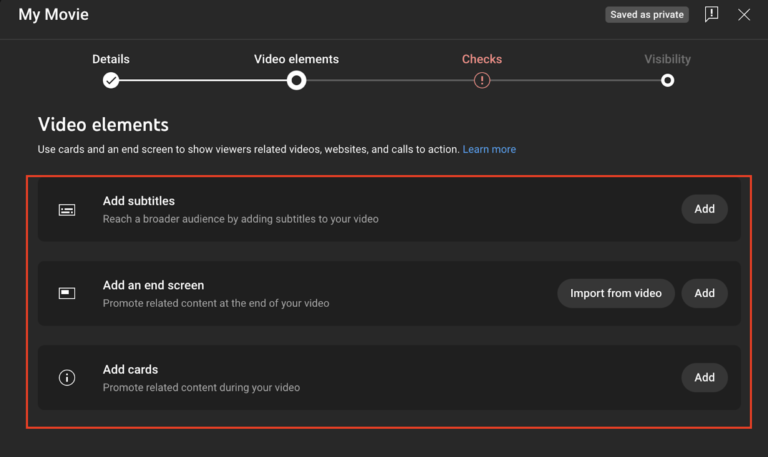Click the Saved as private badge
This screenshot has height=457, width=768.
(x=647, y=15)
